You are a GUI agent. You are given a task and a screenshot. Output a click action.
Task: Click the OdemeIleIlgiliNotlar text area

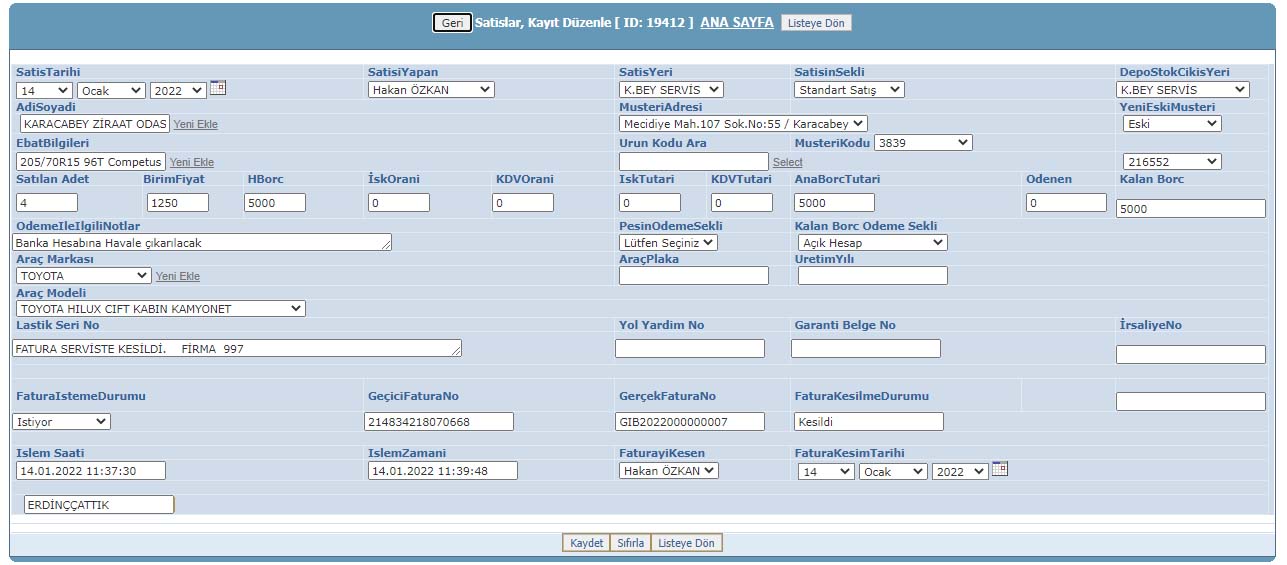pyautogui.click(x=201, y=243)
